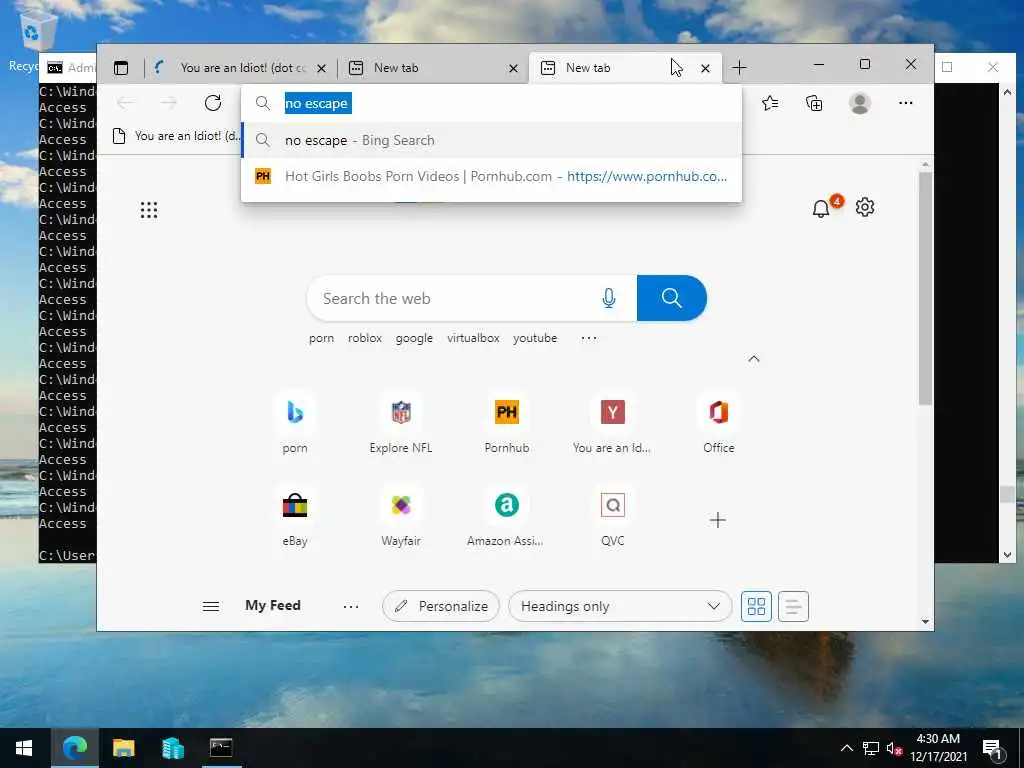The height and width of the screenshot is (768, 1024).
Task: Search suggestion chip roblox
Action: tap(364, 338)
